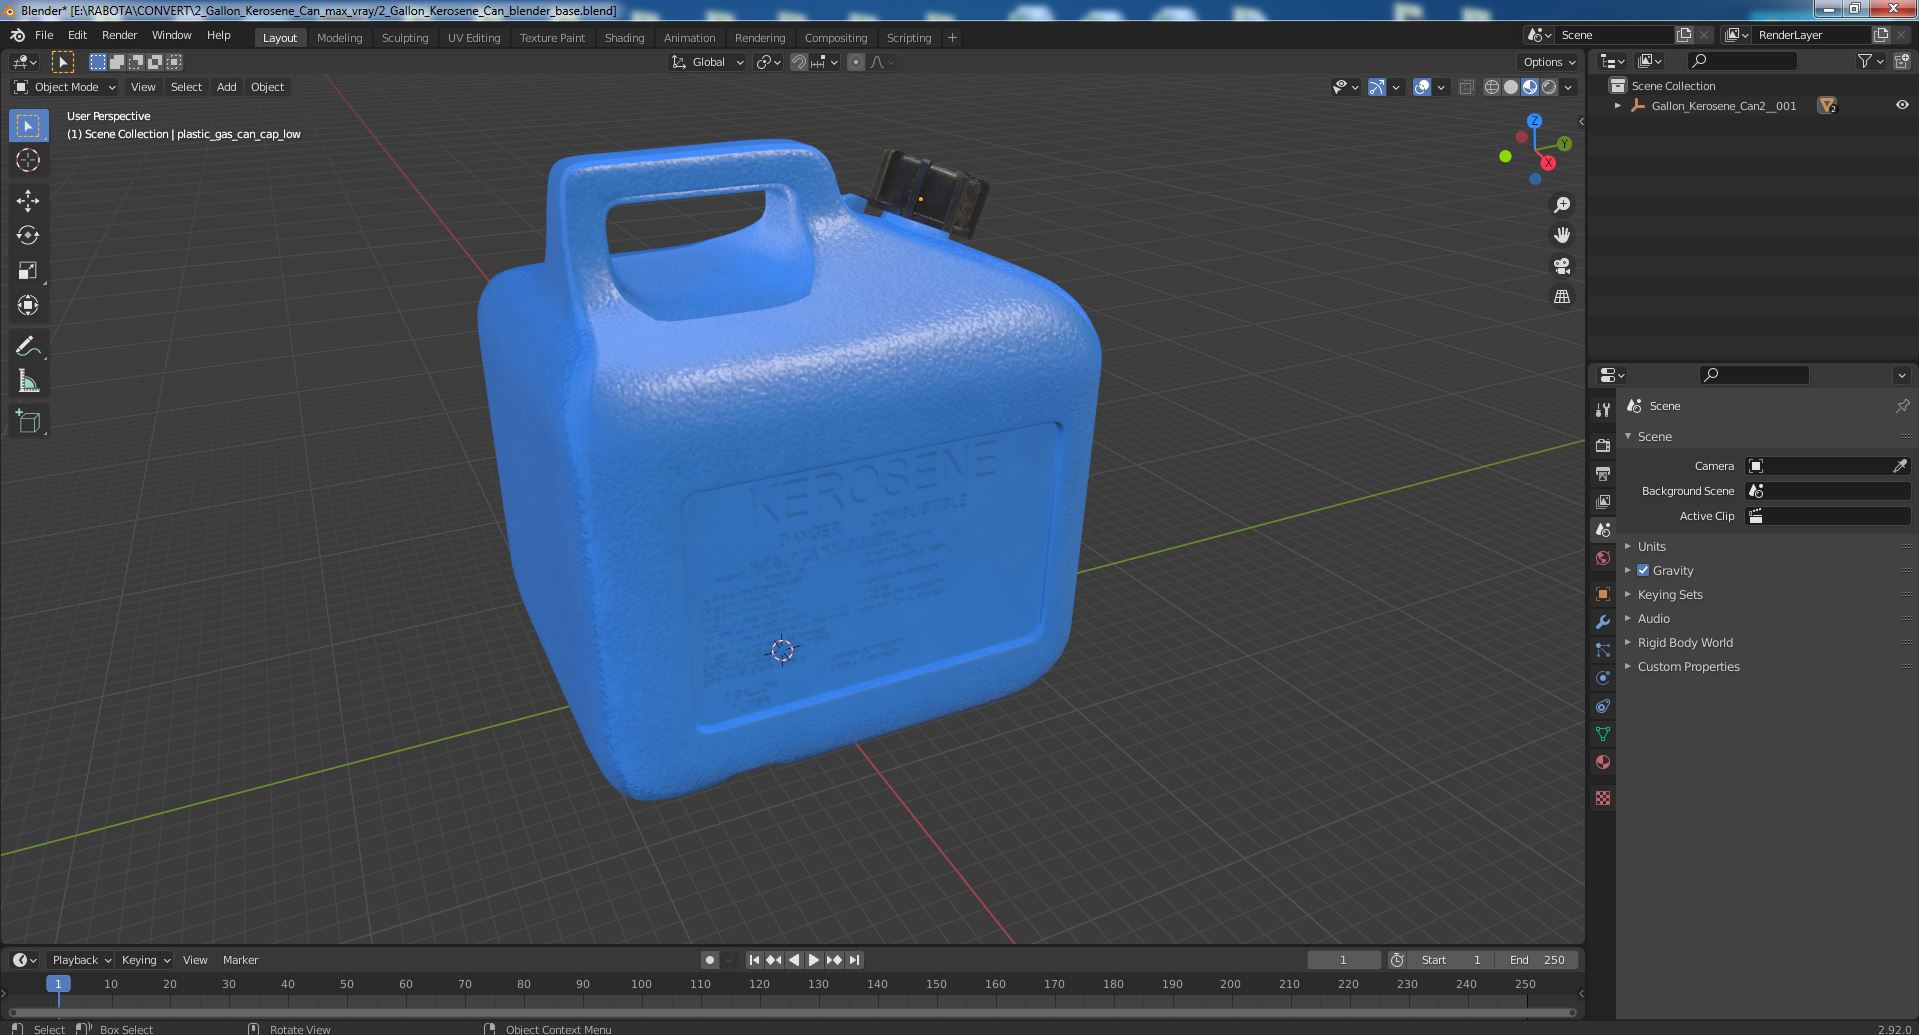Click the current frame marker on timeline
This screenshot has width=1919, height=1035.
click(x=58, y=984)
